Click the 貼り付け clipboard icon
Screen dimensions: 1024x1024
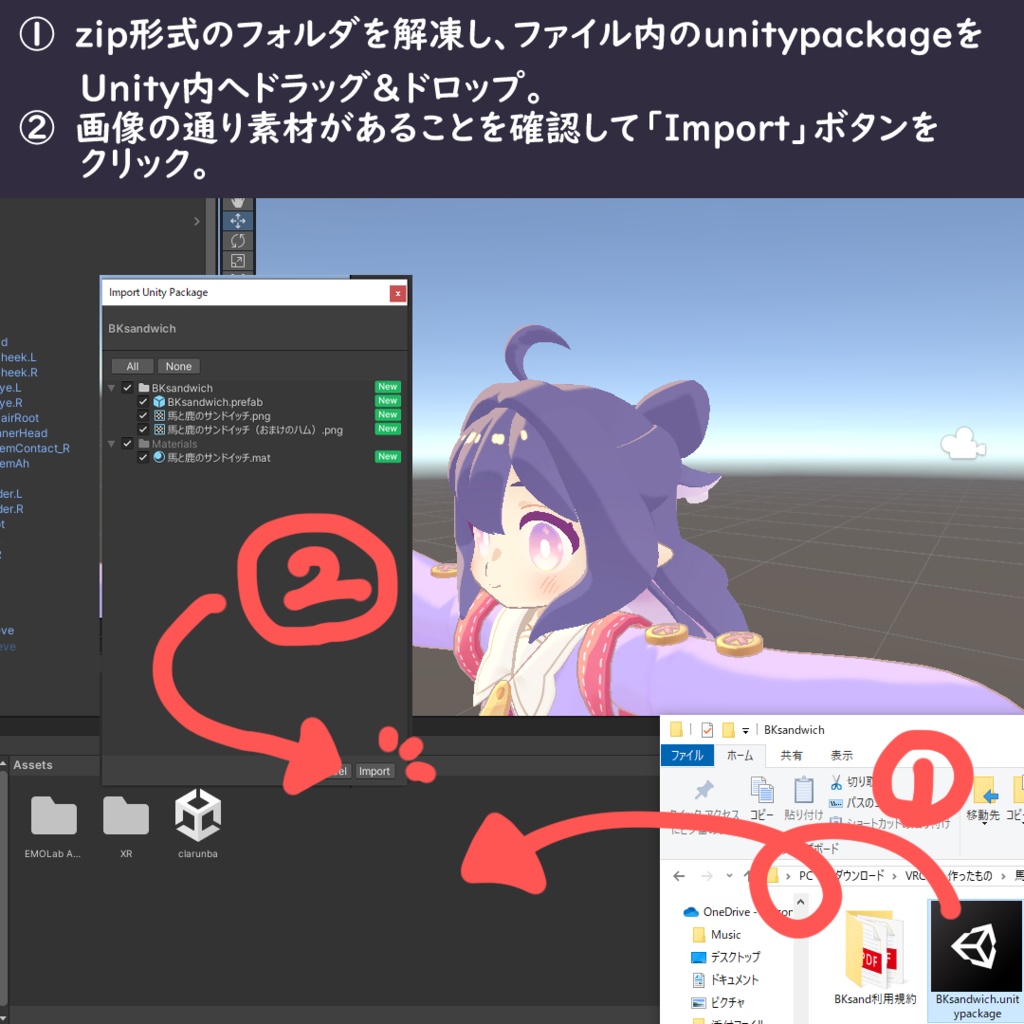click(x=803, y=790)
